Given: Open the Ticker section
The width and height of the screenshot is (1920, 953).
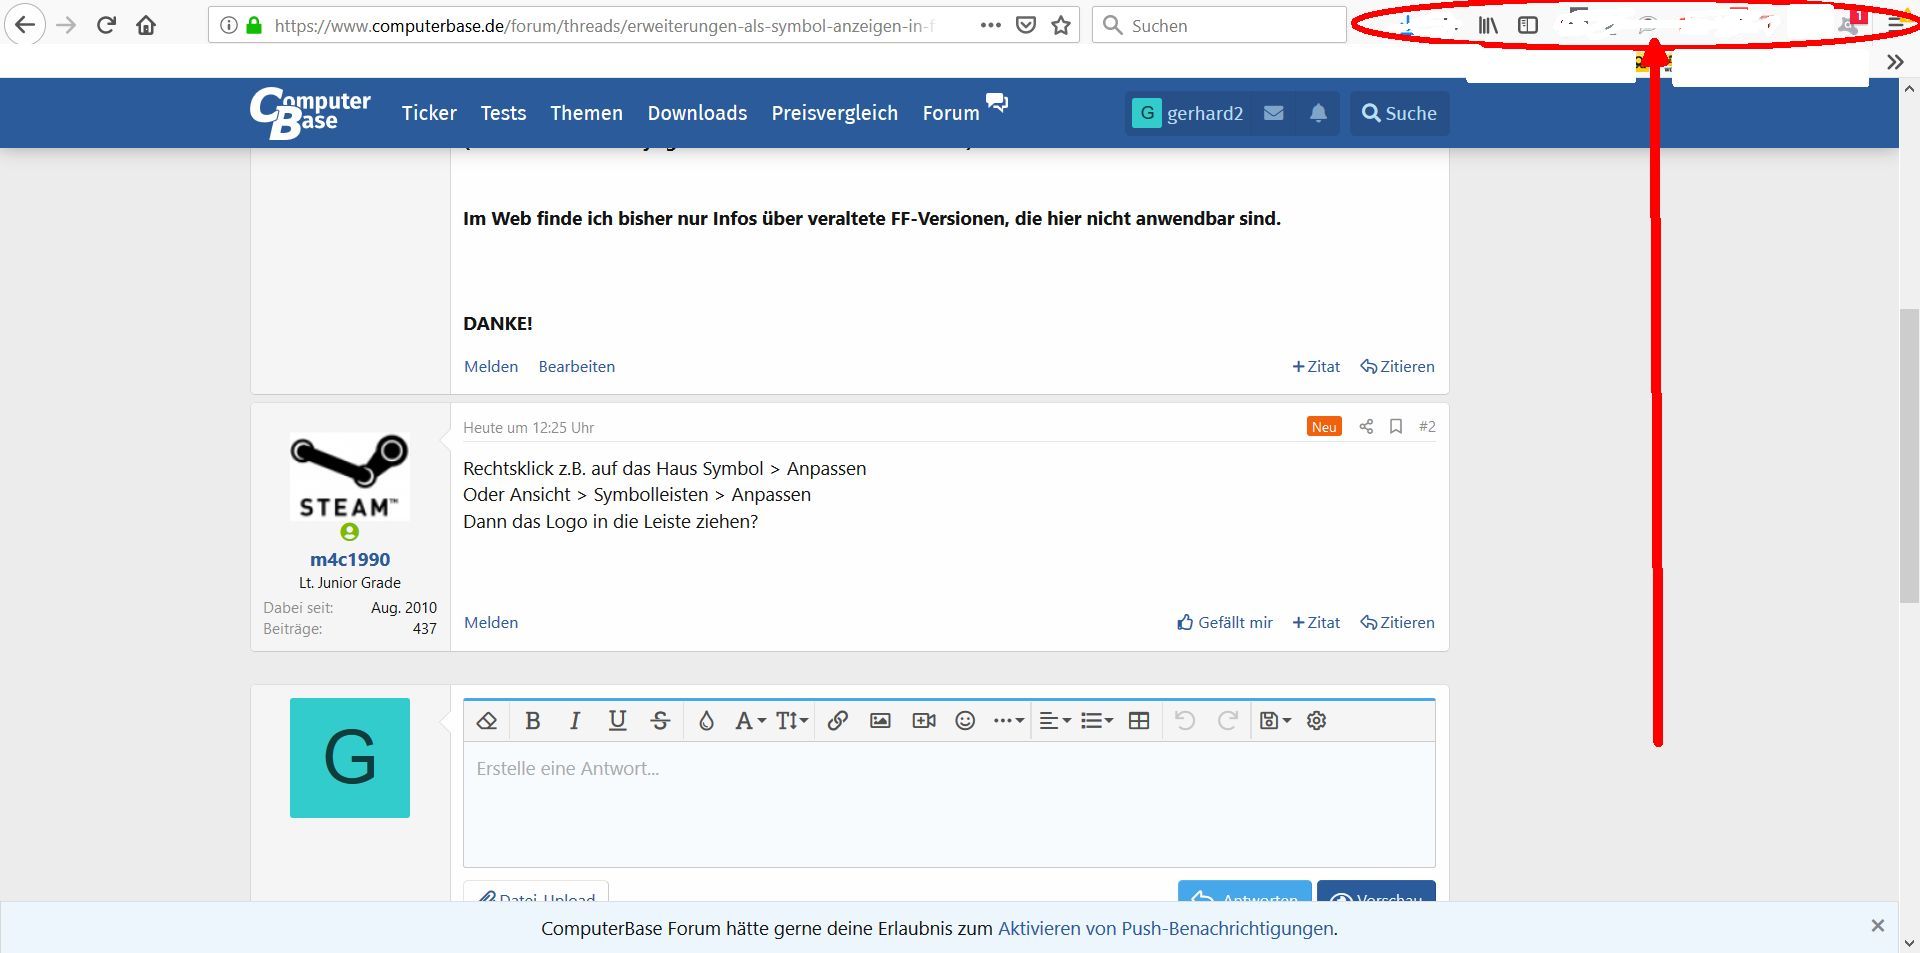Looking at the screenshot, I should 429,113.
